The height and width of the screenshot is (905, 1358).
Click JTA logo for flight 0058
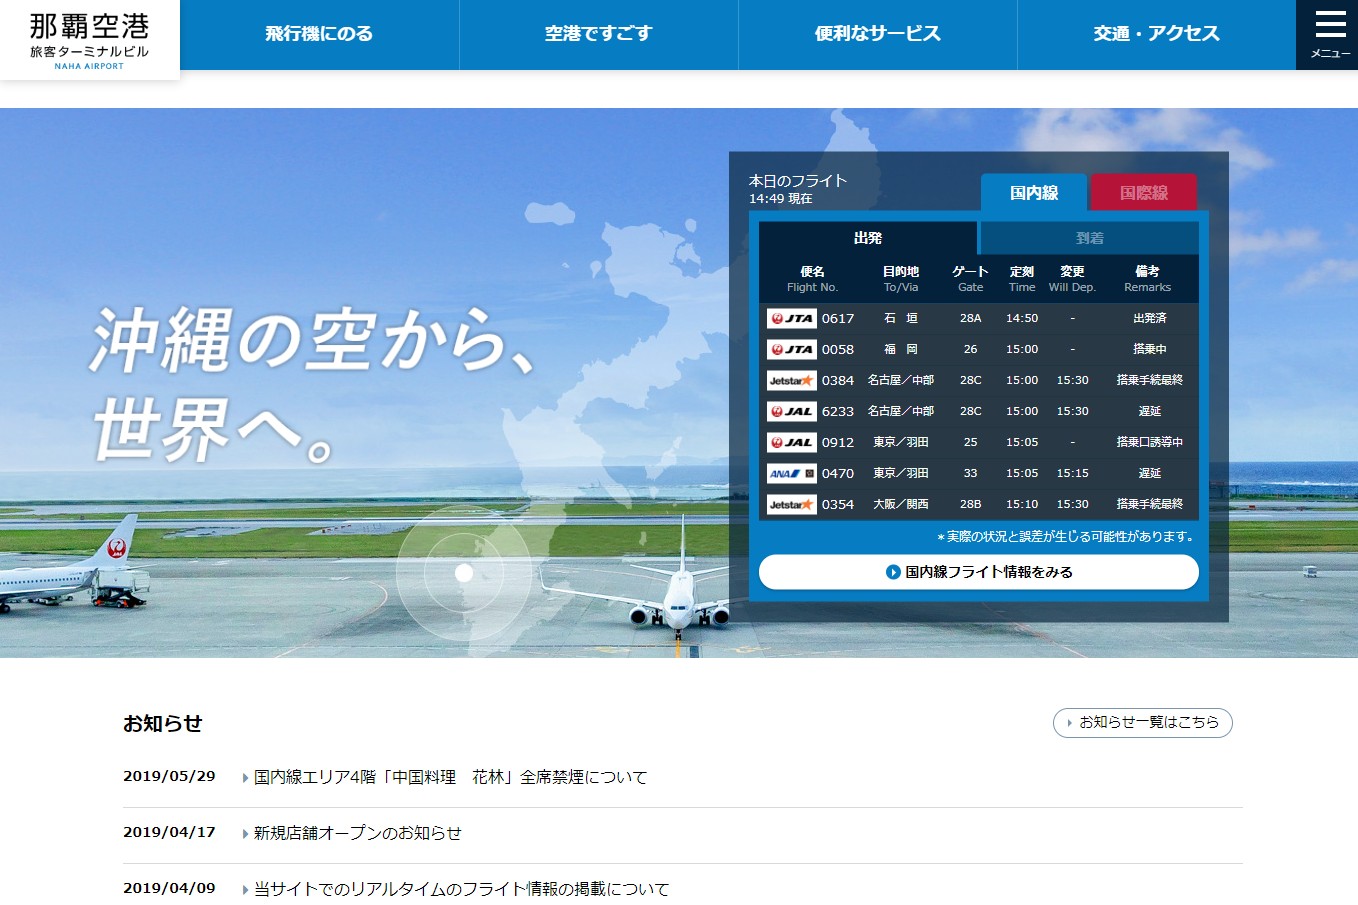(x=791, y=349)
